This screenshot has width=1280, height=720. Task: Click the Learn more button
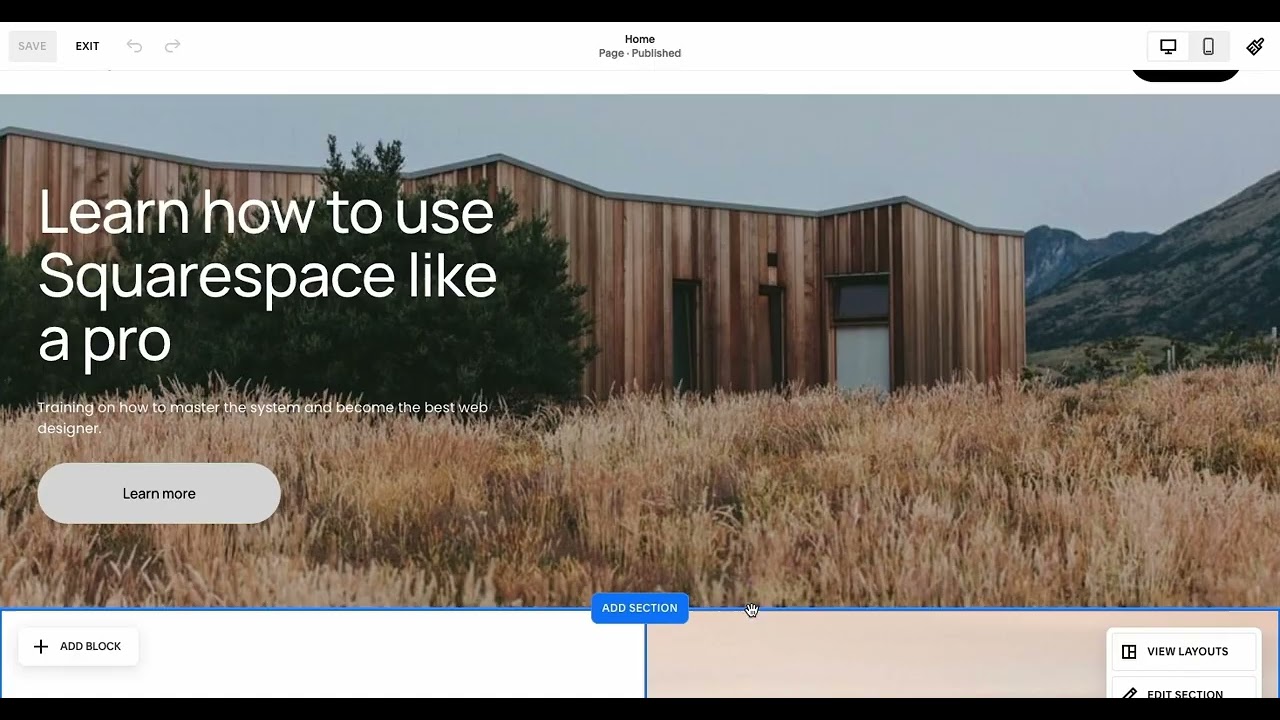159,494
